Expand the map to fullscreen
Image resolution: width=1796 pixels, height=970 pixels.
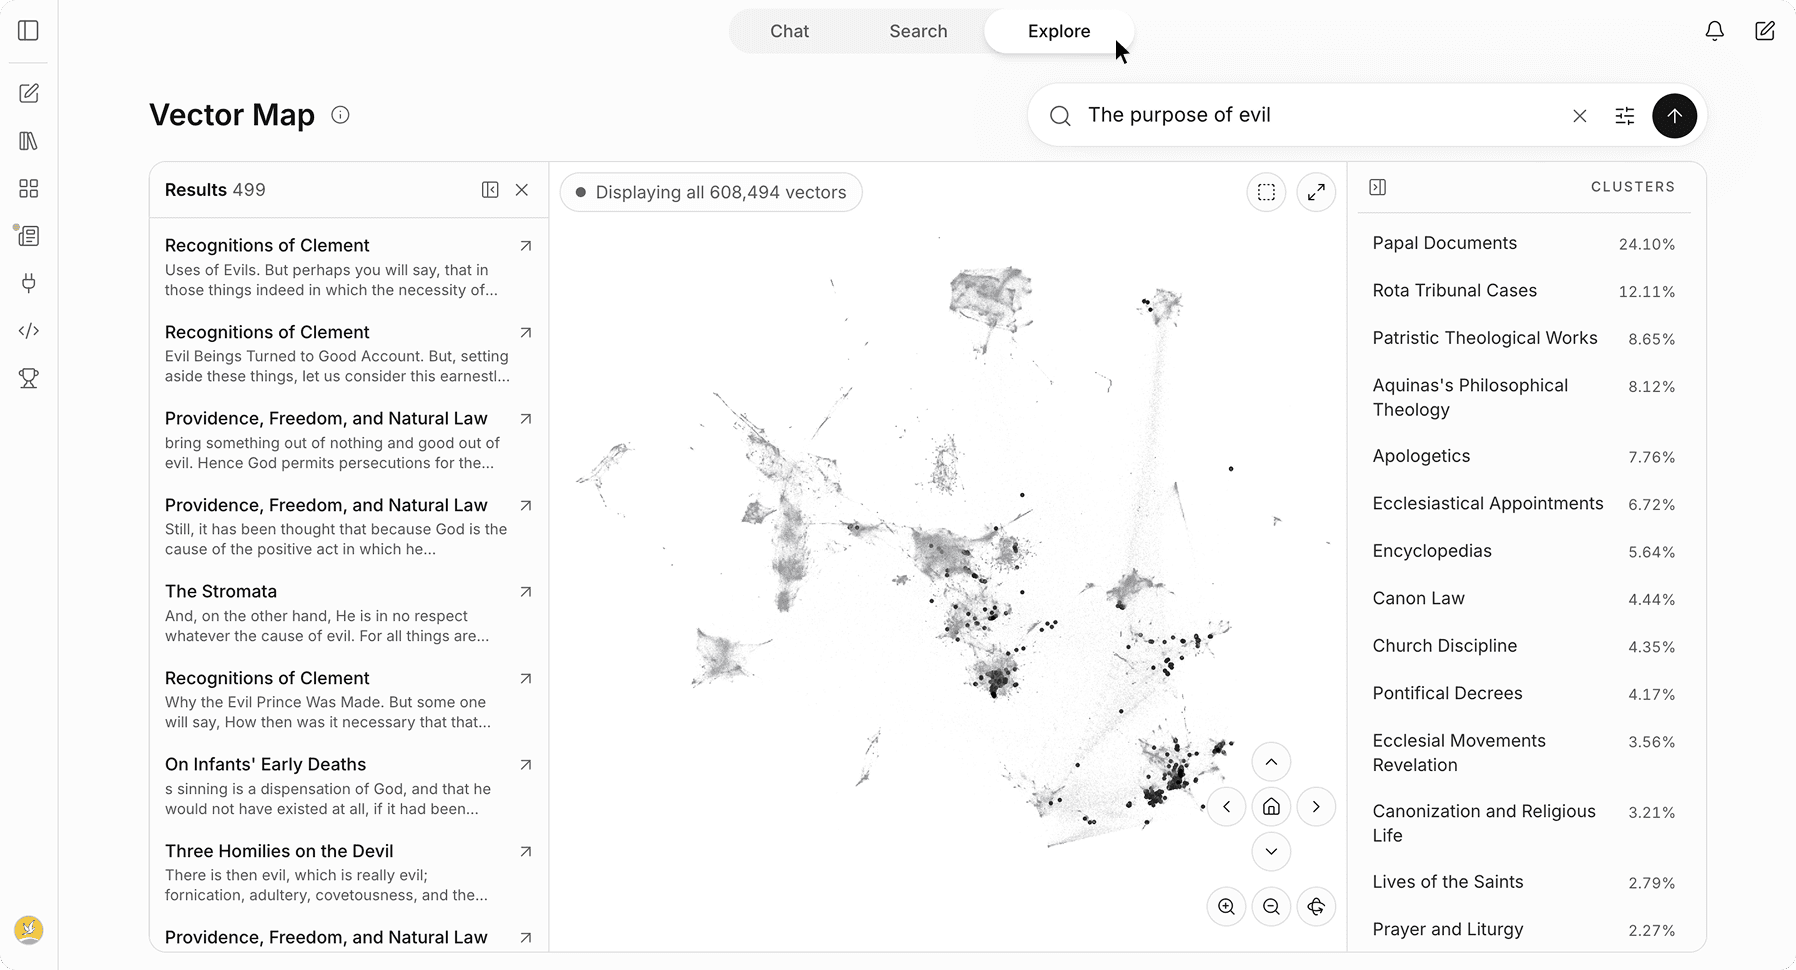tap(1316, 192)
